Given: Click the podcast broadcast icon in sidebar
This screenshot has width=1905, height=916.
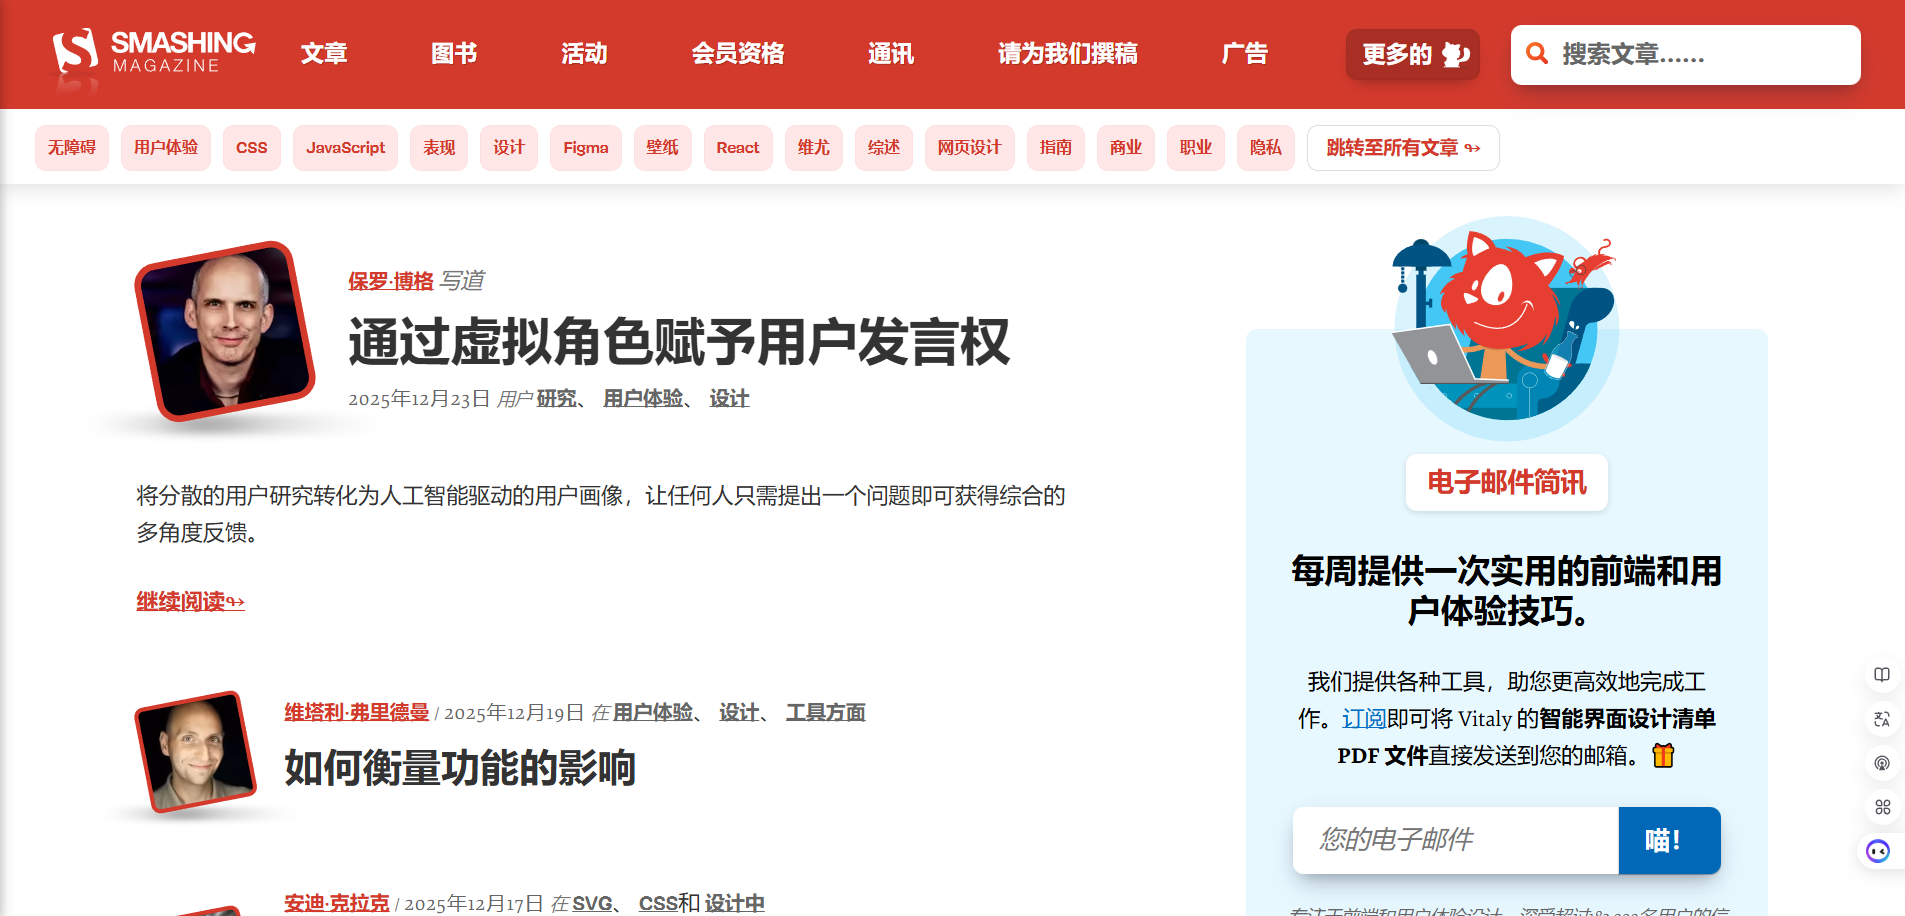Looking at the screenshot, I should pyautogui.click(x=1882, y=763).
